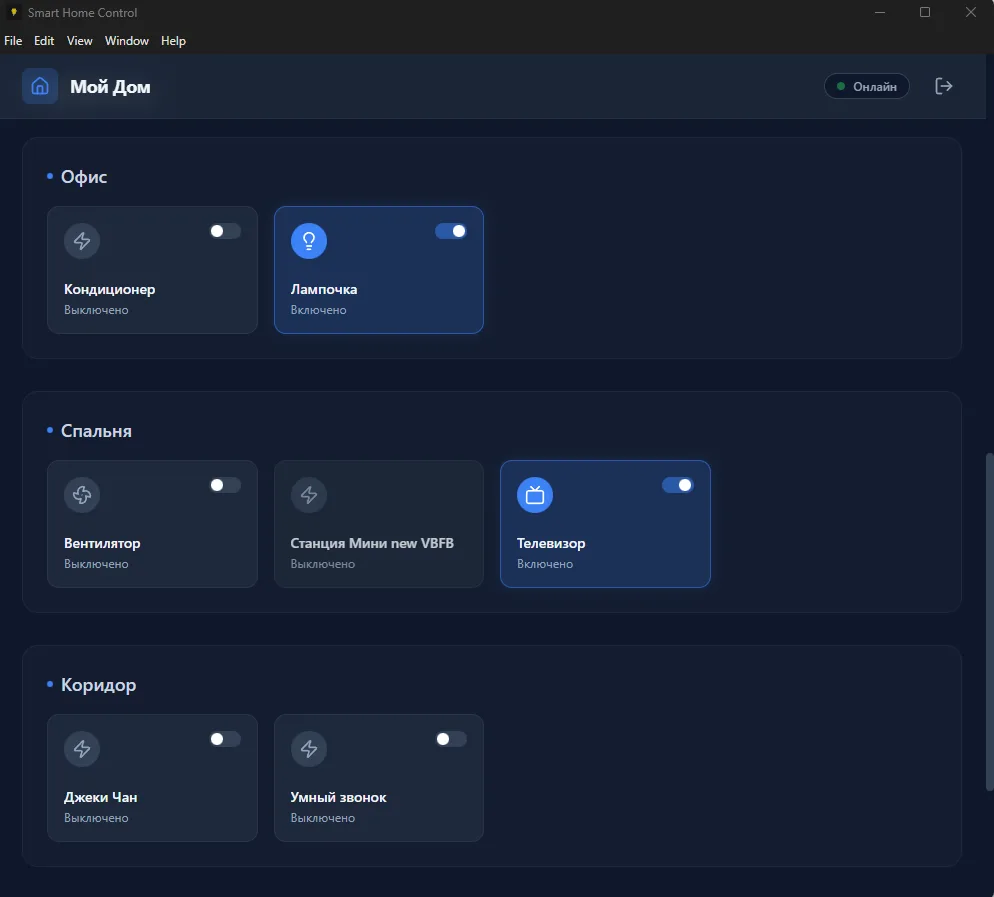Enable the Вентилятор toggle
994x897 pixels.
[x=225, y=485]
